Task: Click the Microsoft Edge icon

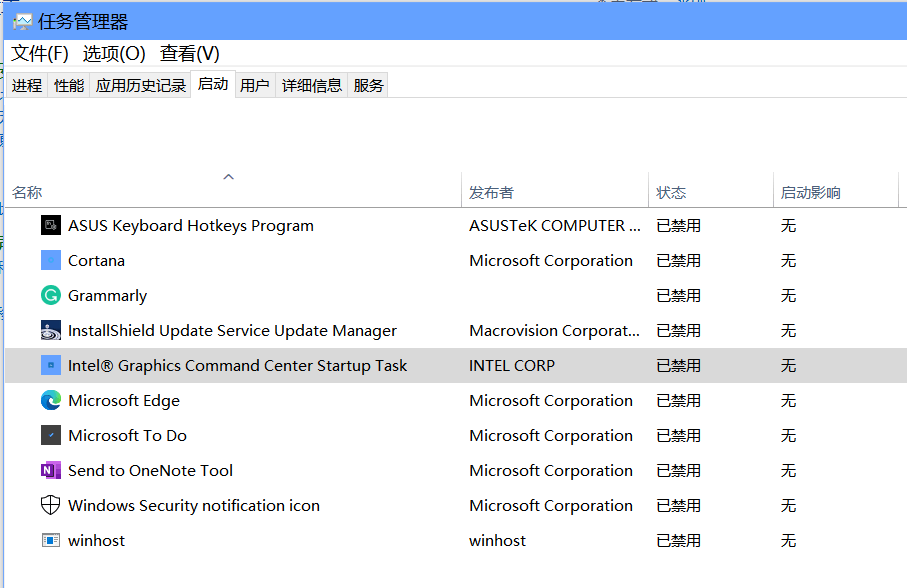Action: 51,400
